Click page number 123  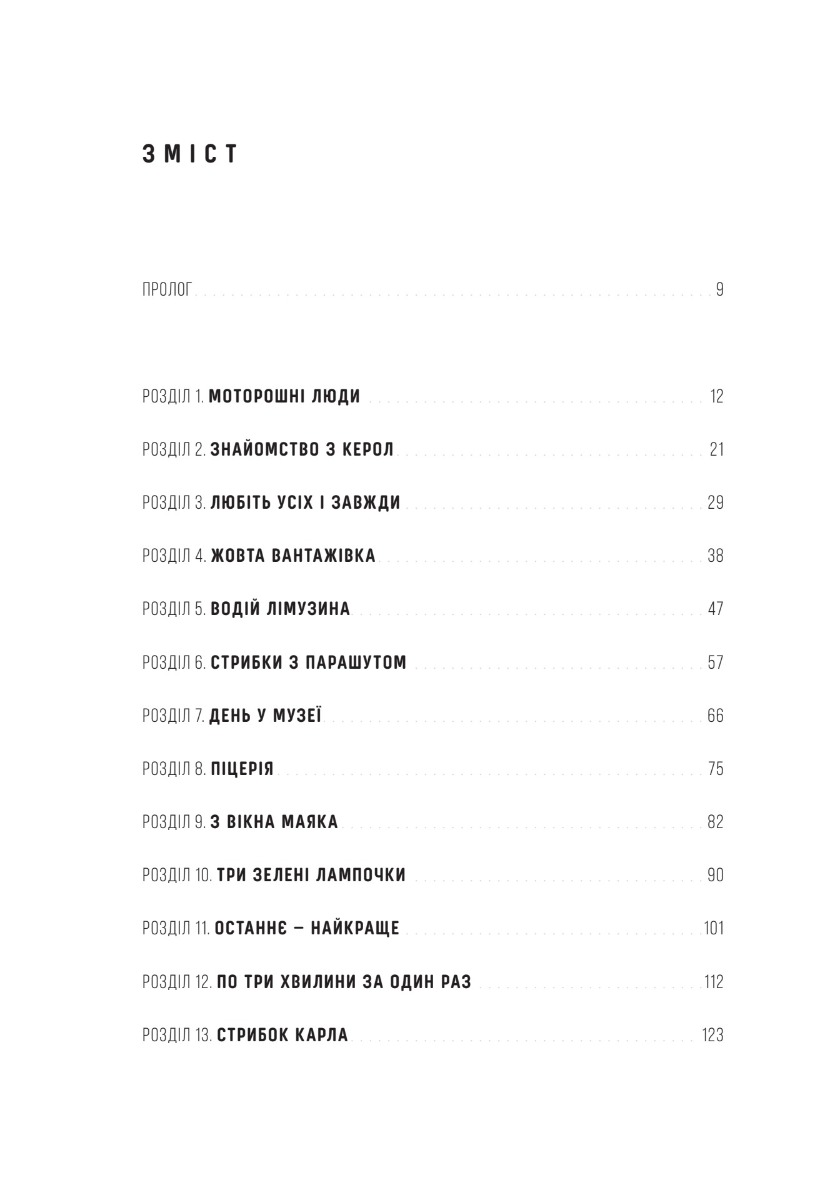[x=713, y=1035]
